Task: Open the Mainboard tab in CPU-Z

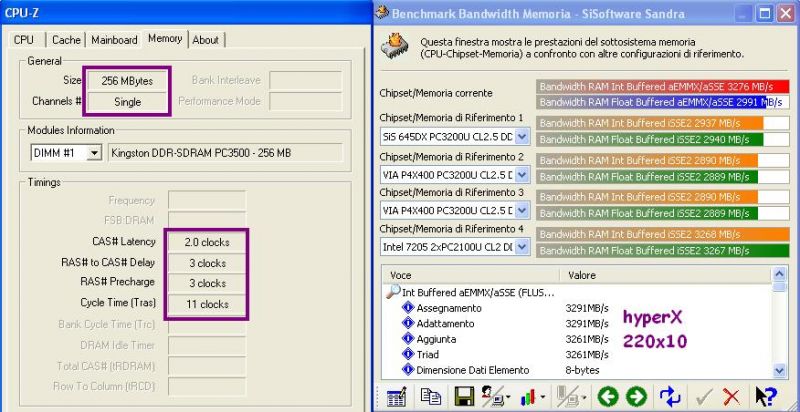Action: (x=114, y=40)
